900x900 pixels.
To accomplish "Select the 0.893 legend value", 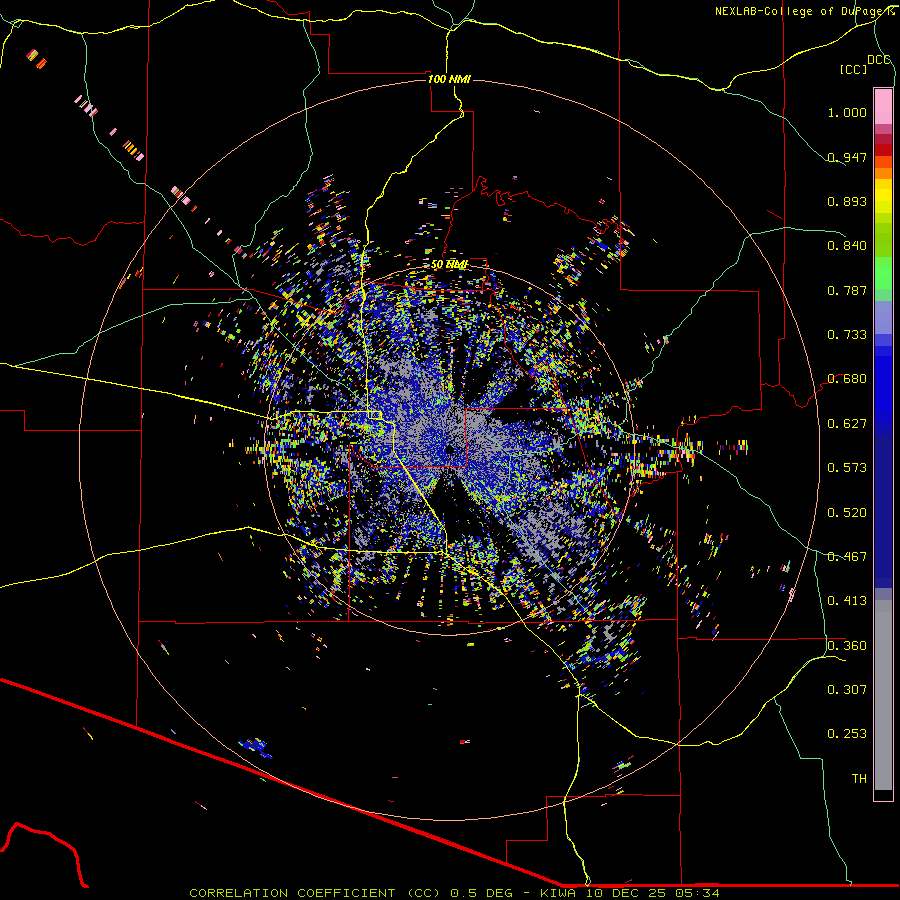I will pos(847,201).
